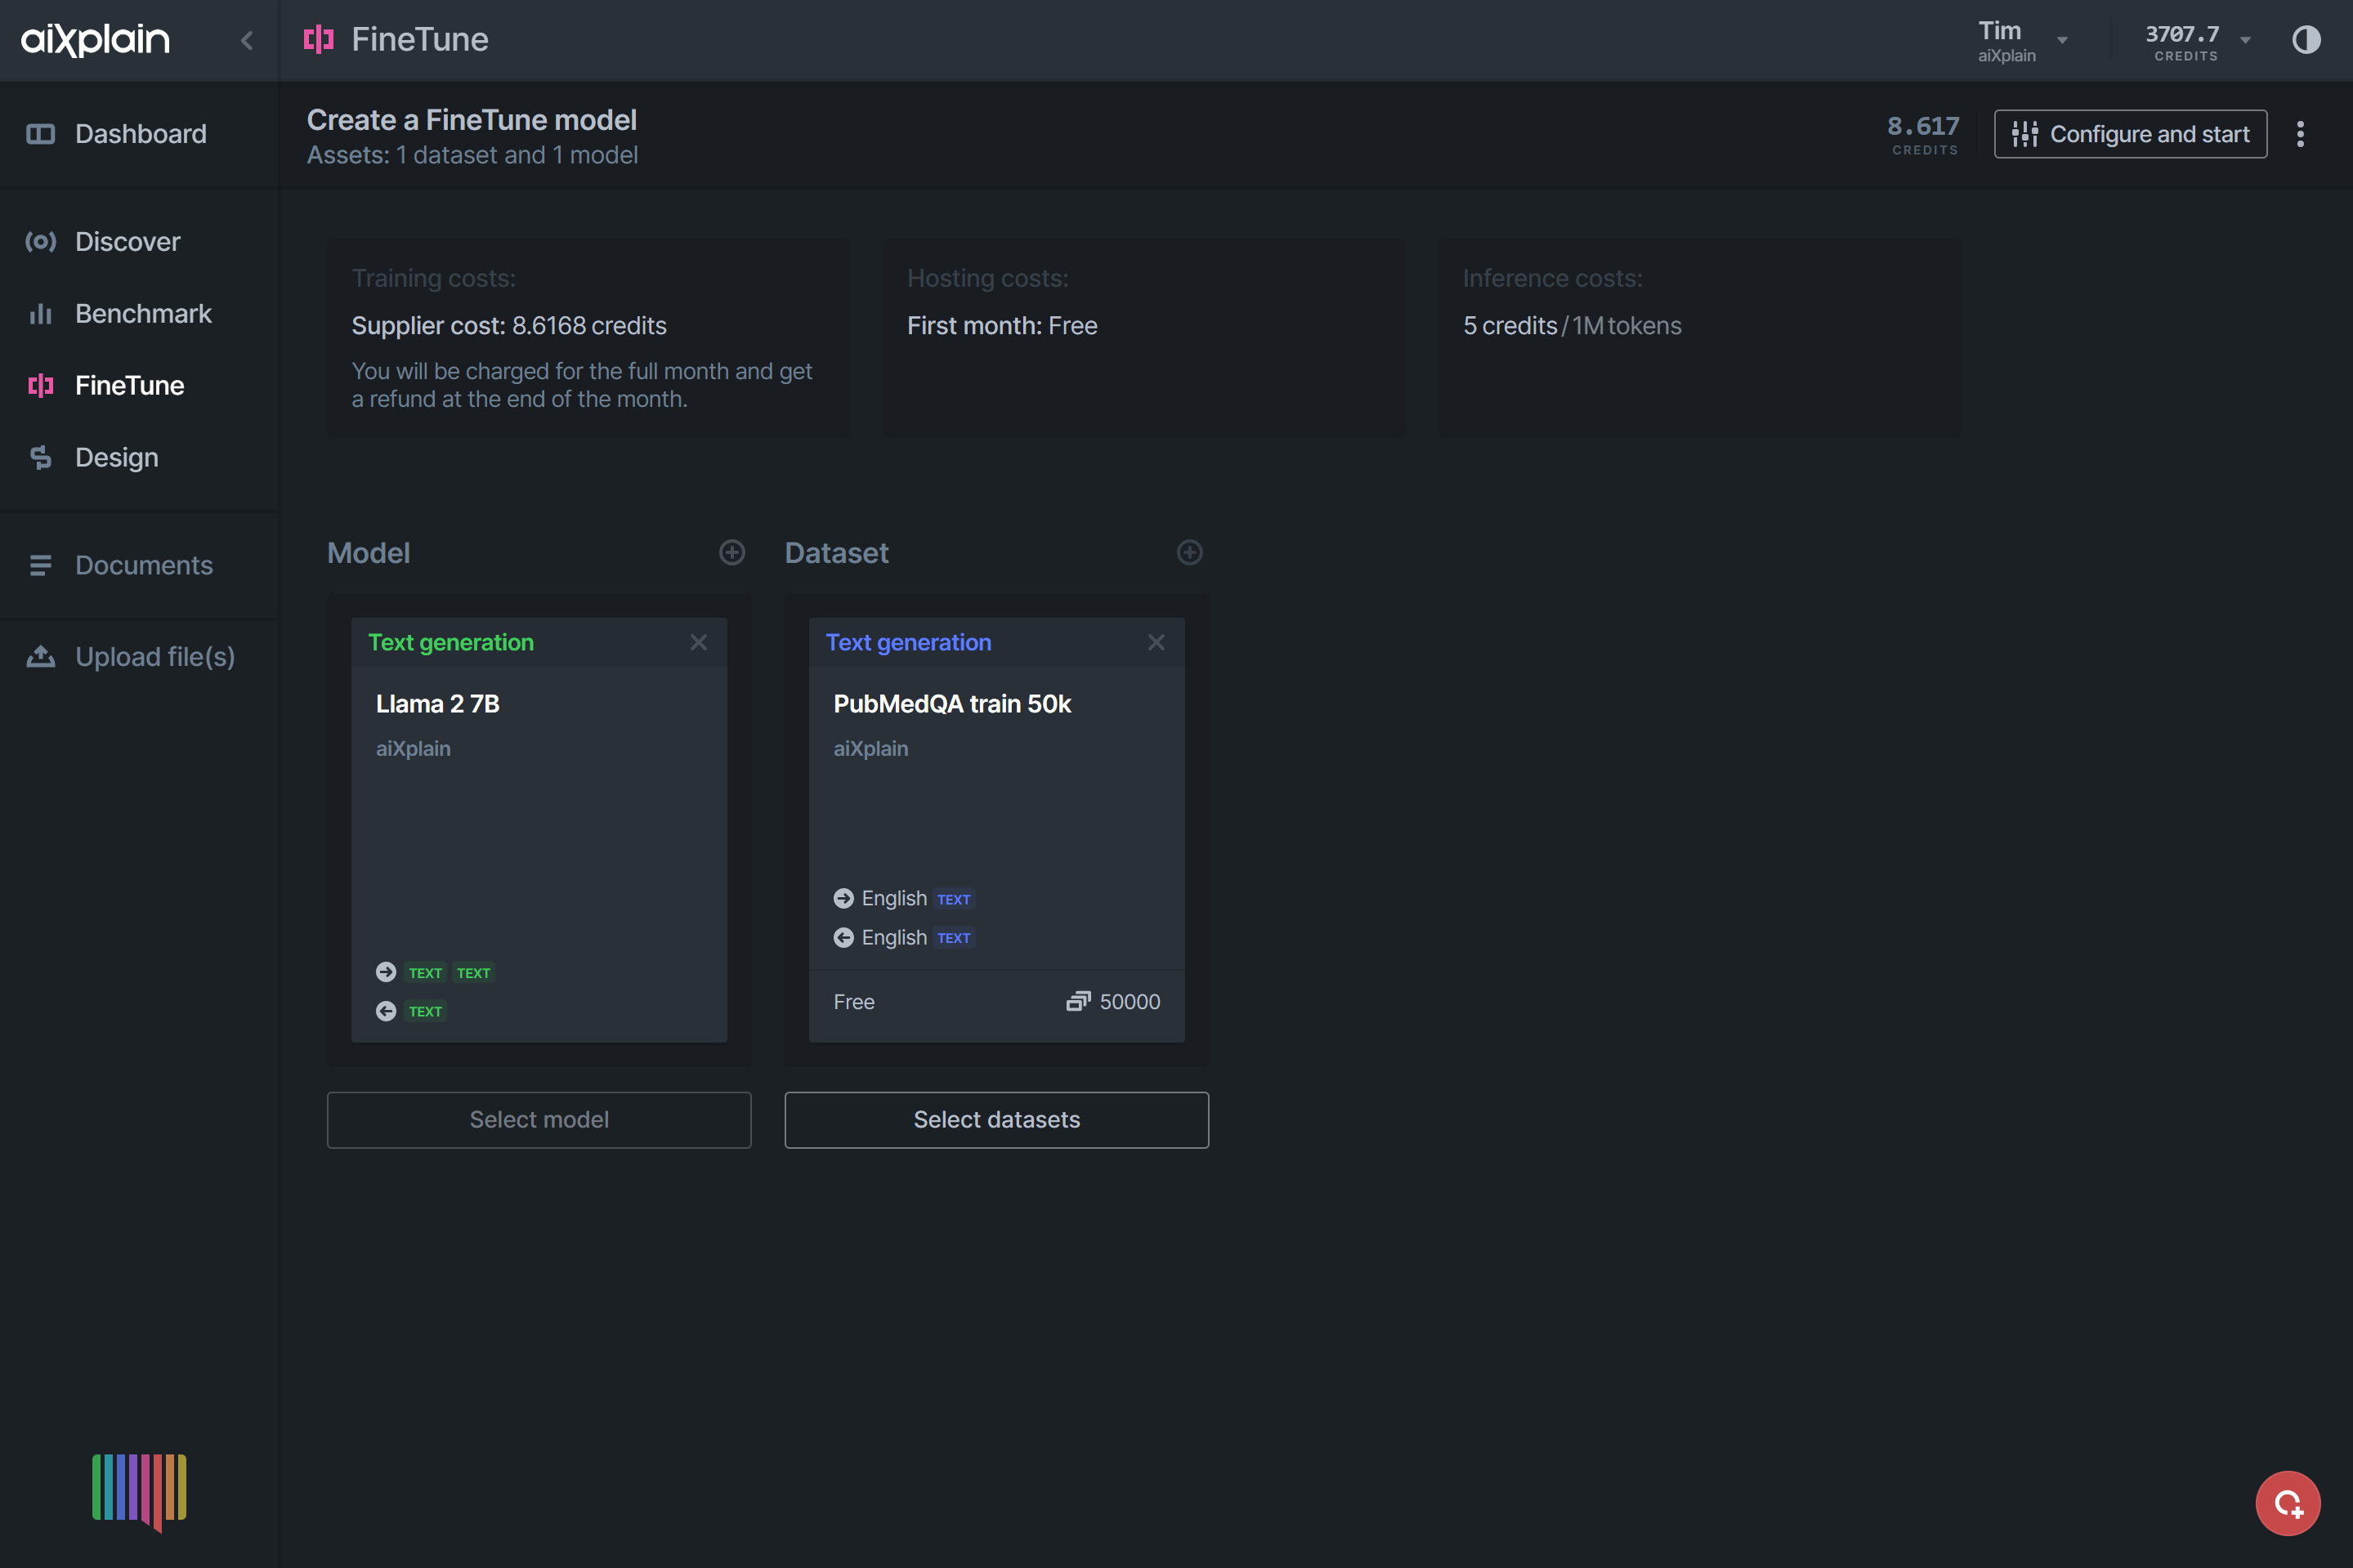Click the plus icon next to Model
This screenshot has width=2353, height=1568.
(x=732, y=552)
